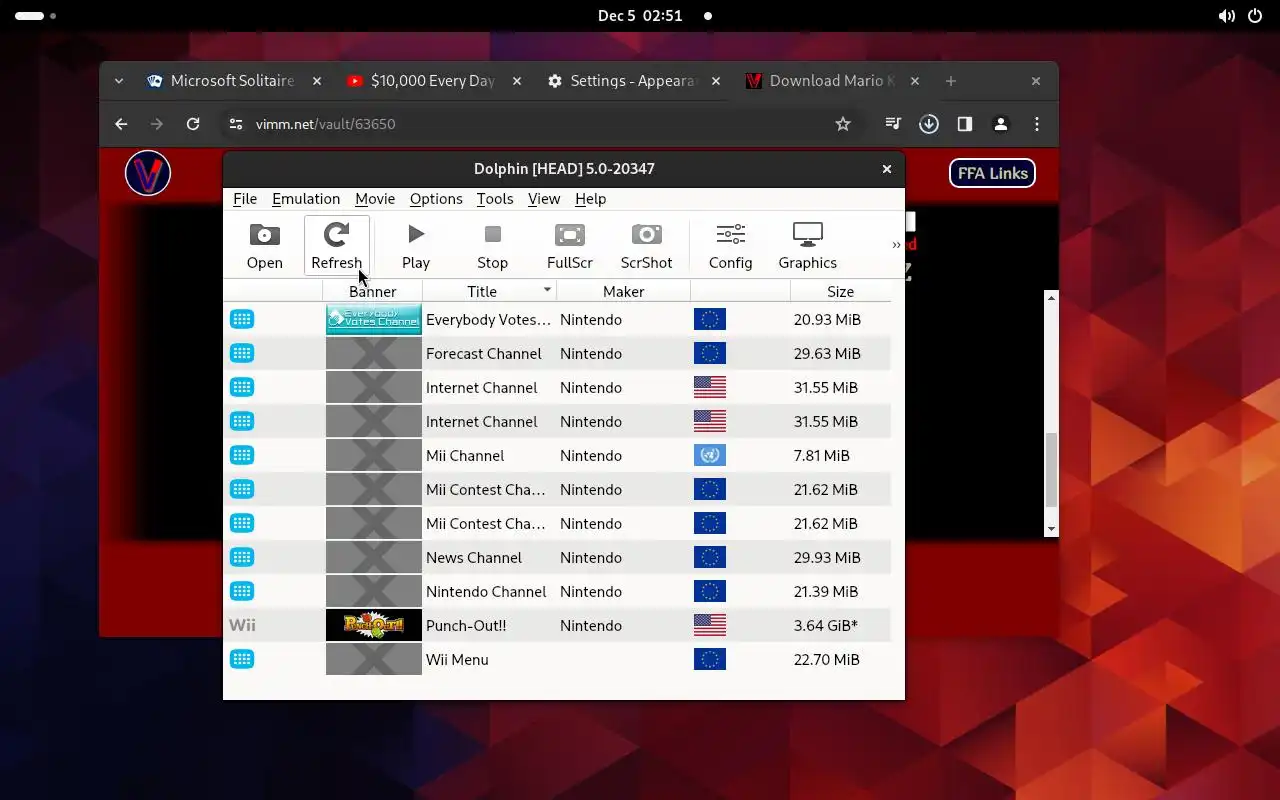Stop emulation with the Stop button

coord(492,246)
